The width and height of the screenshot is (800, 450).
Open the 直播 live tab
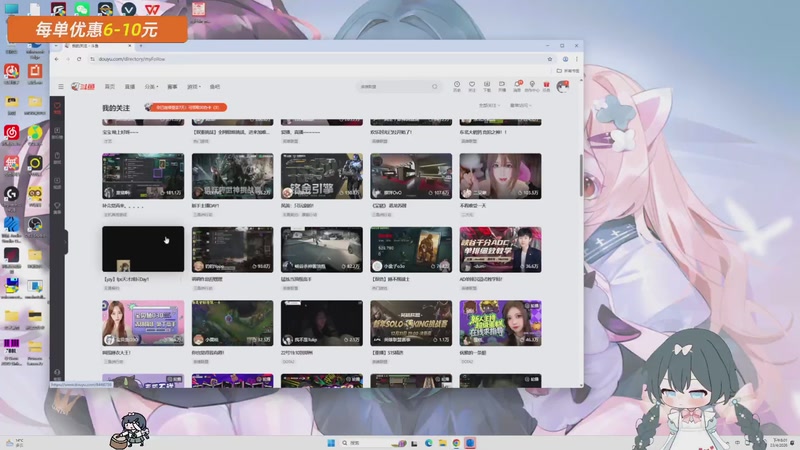pos(130,87)
